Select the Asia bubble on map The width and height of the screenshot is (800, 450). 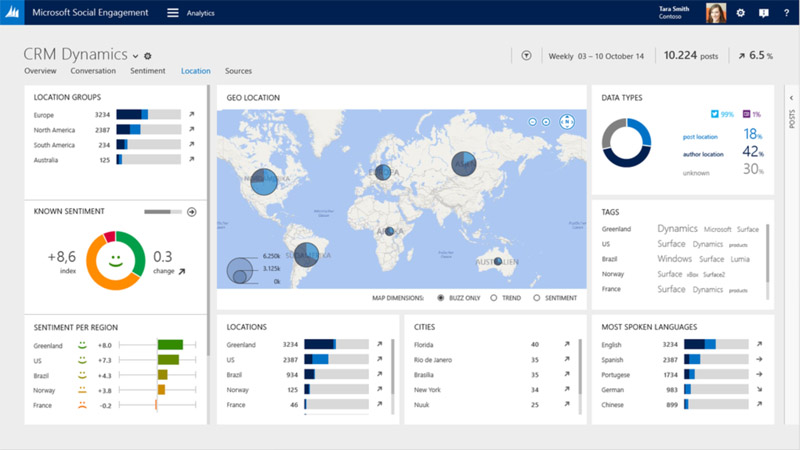coord(464,164)
